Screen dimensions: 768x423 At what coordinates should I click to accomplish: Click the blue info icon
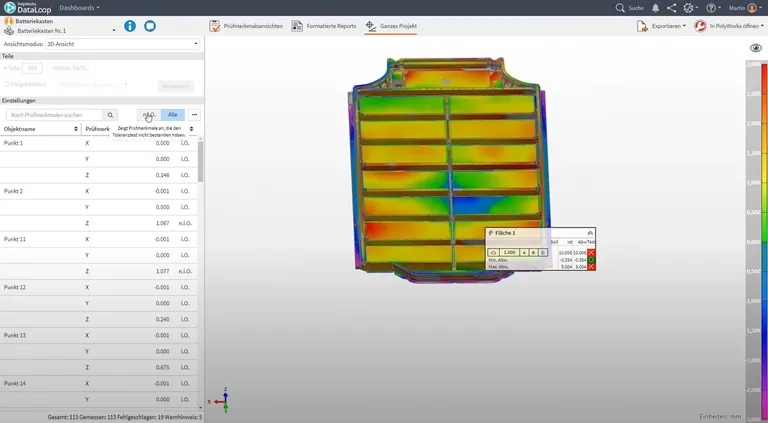pos(130,26)
